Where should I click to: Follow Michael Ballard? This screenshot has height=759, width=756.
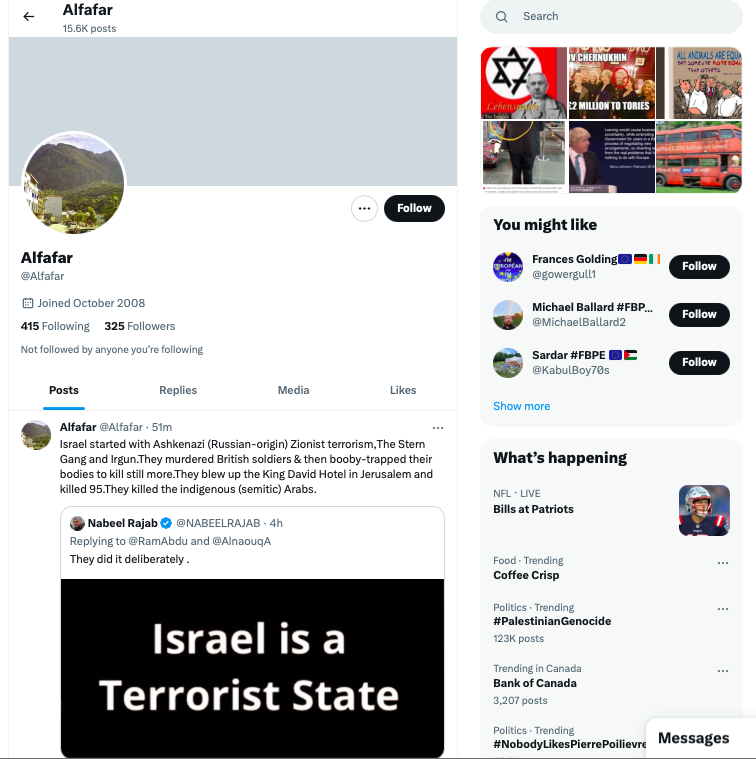pyautogui.click(x=699, y=315)
